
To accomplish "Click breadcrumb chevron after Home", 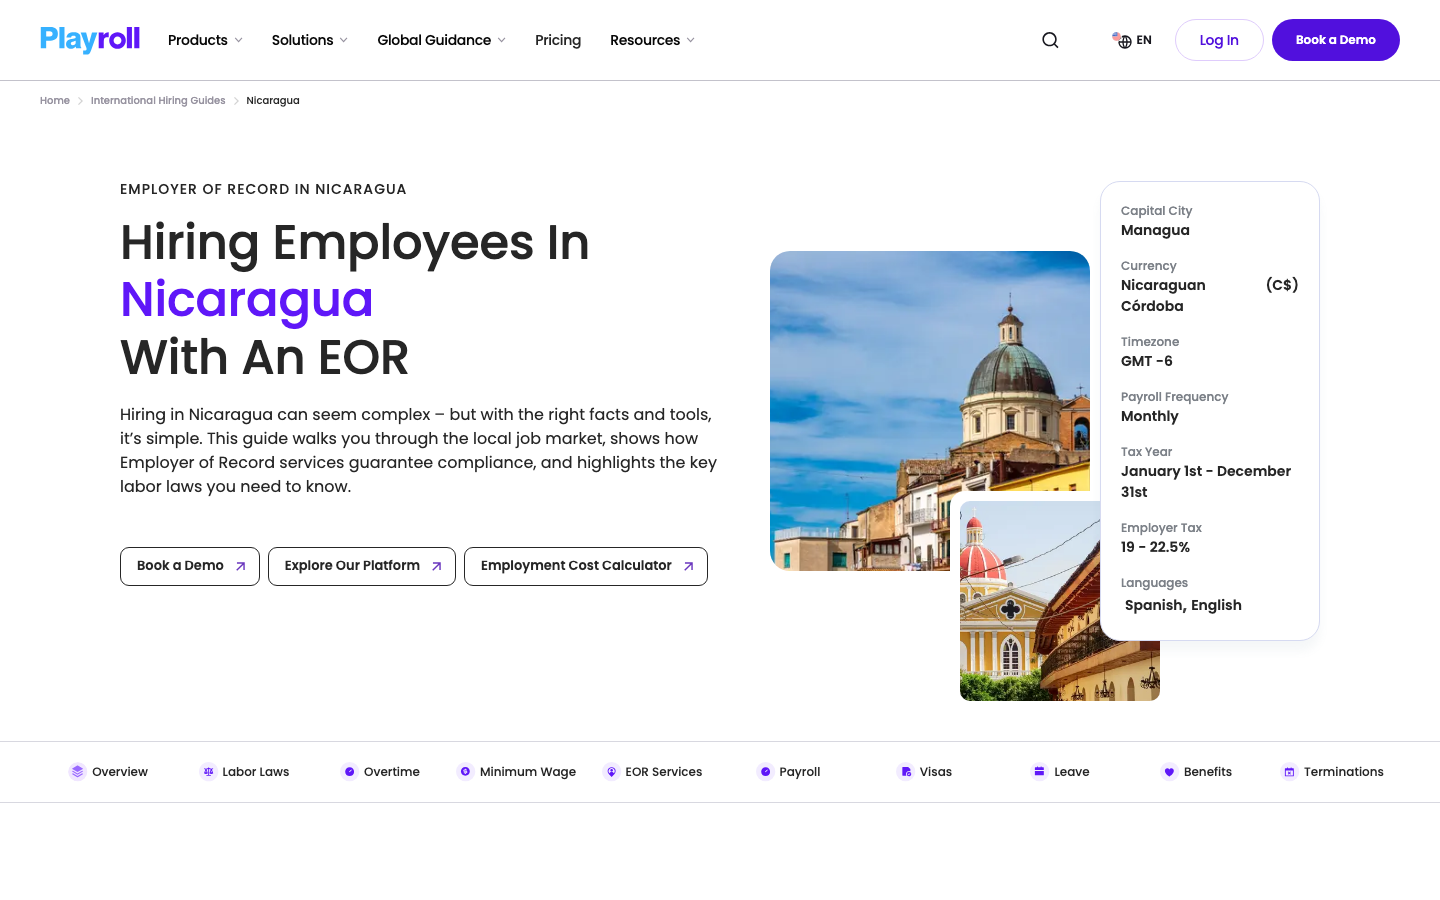I will [x=80, y=101].
